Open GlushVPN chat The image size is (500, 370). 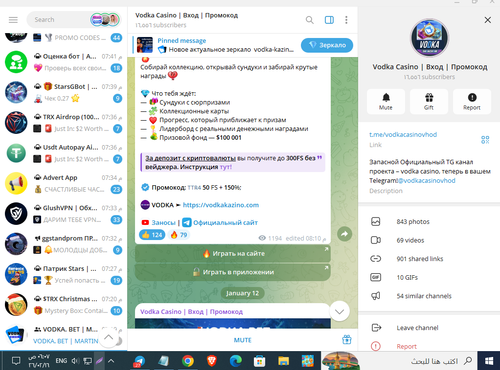coord(63,214)
